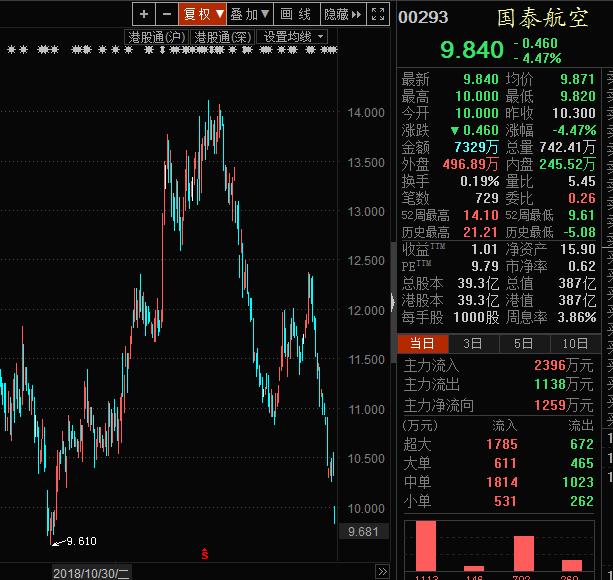Click stock code 00293
613x580 pixels.
pyautogui.click(x=423, y=17)
